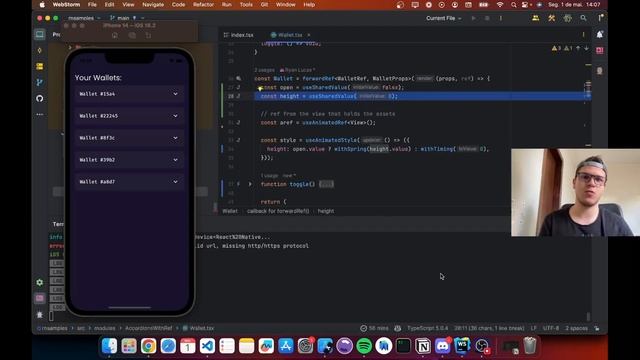Open the green Services icon in left sidebar
Screen dimensions: 640x360
point(40,282)
